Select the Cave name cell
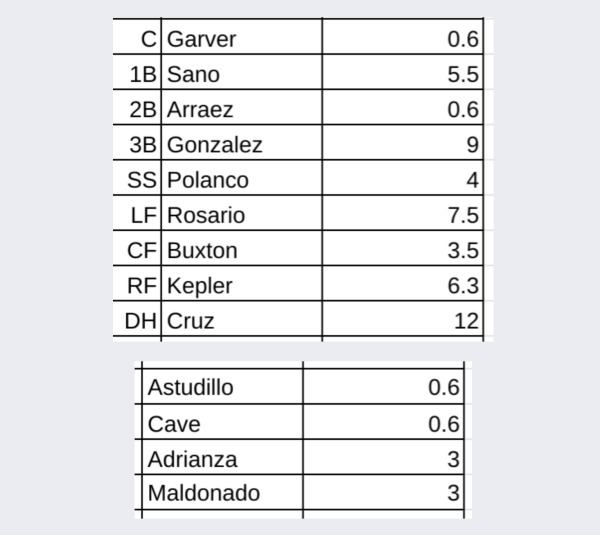This screenshot has height=535, width=600. pos(222,424)
